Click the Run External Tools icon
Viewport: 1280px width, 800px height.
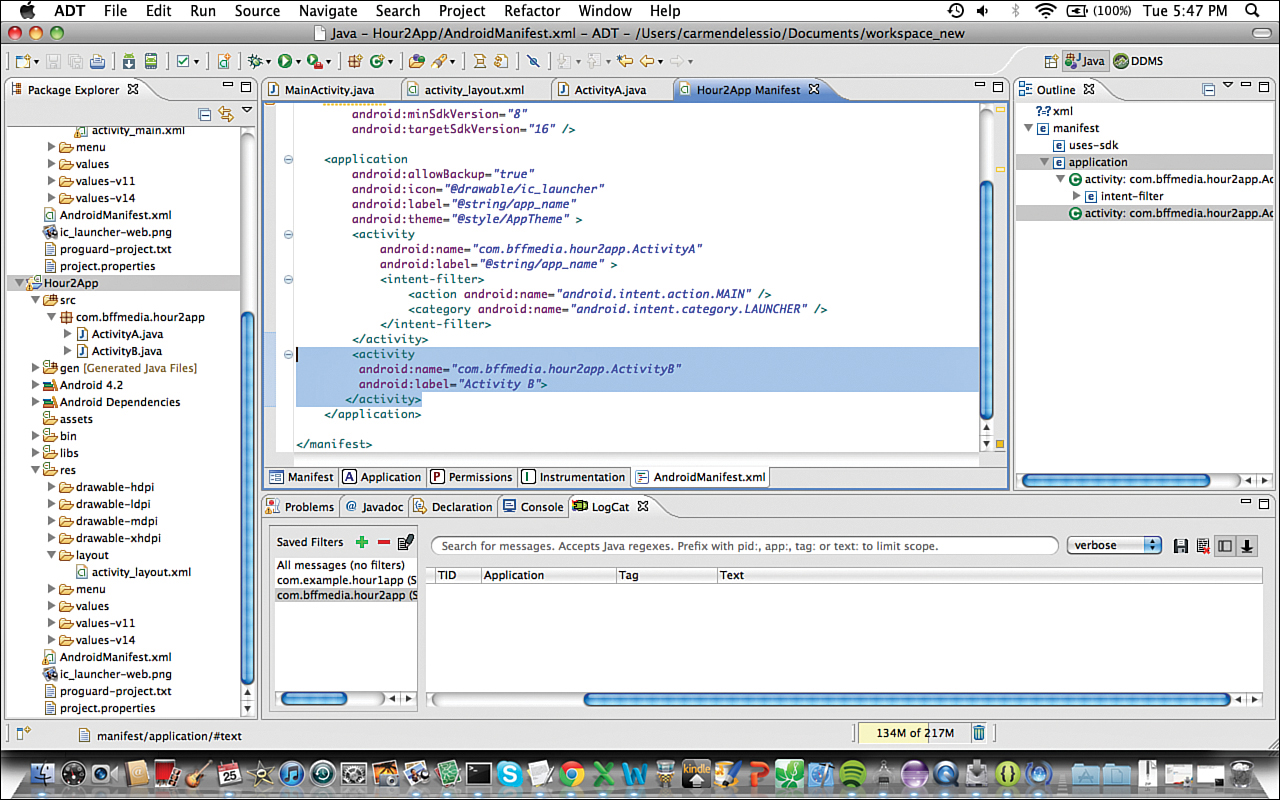pyautogui.click(x=314, y=61)
